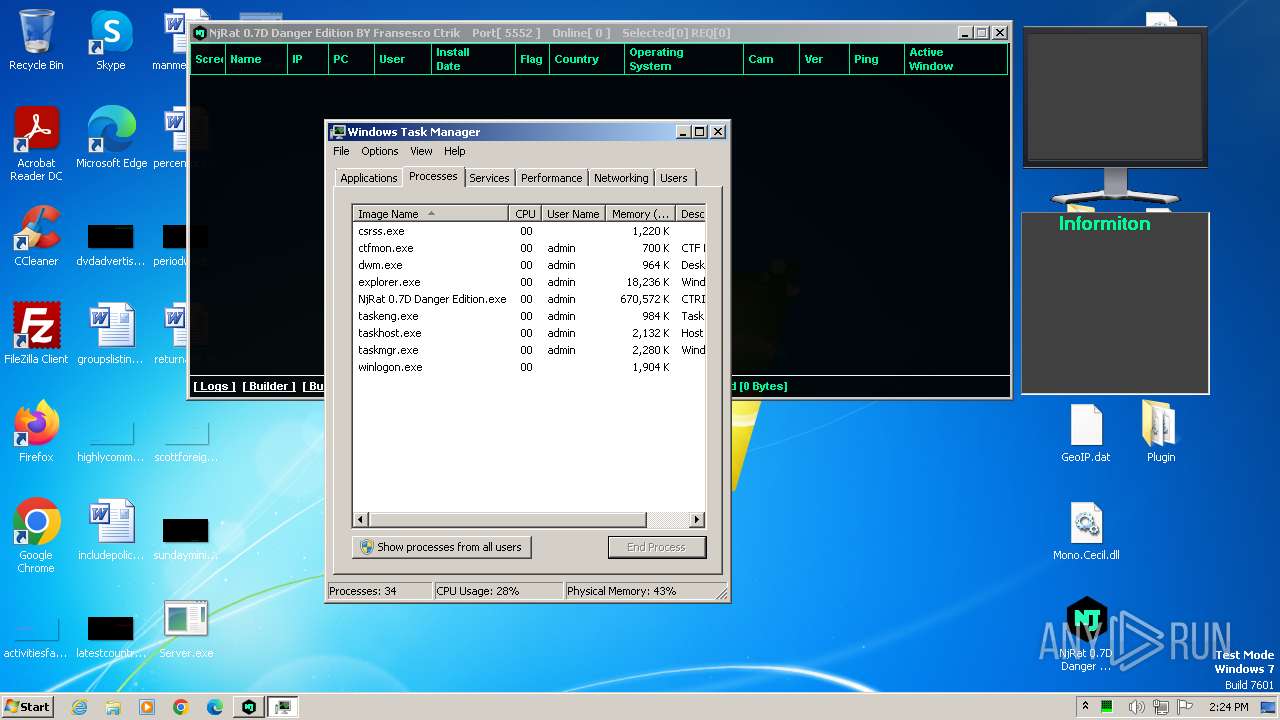The width and height of the screenshot is (1280, 720).
Task: Switch to Networking tab
Action: (x=621, y=178)
